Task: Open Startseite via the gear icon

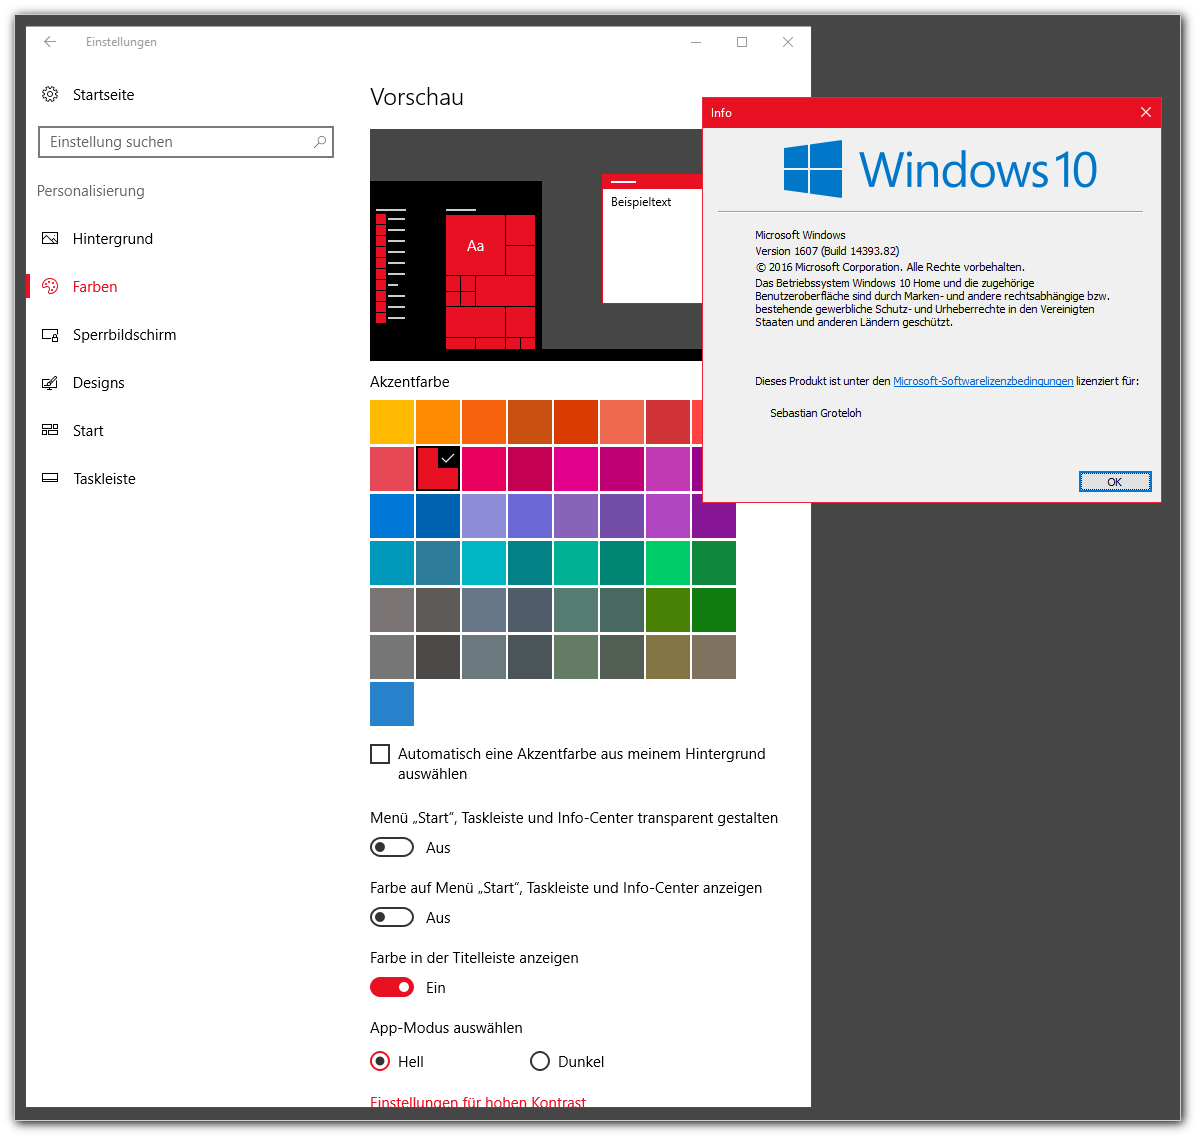Action: point(50,95)
